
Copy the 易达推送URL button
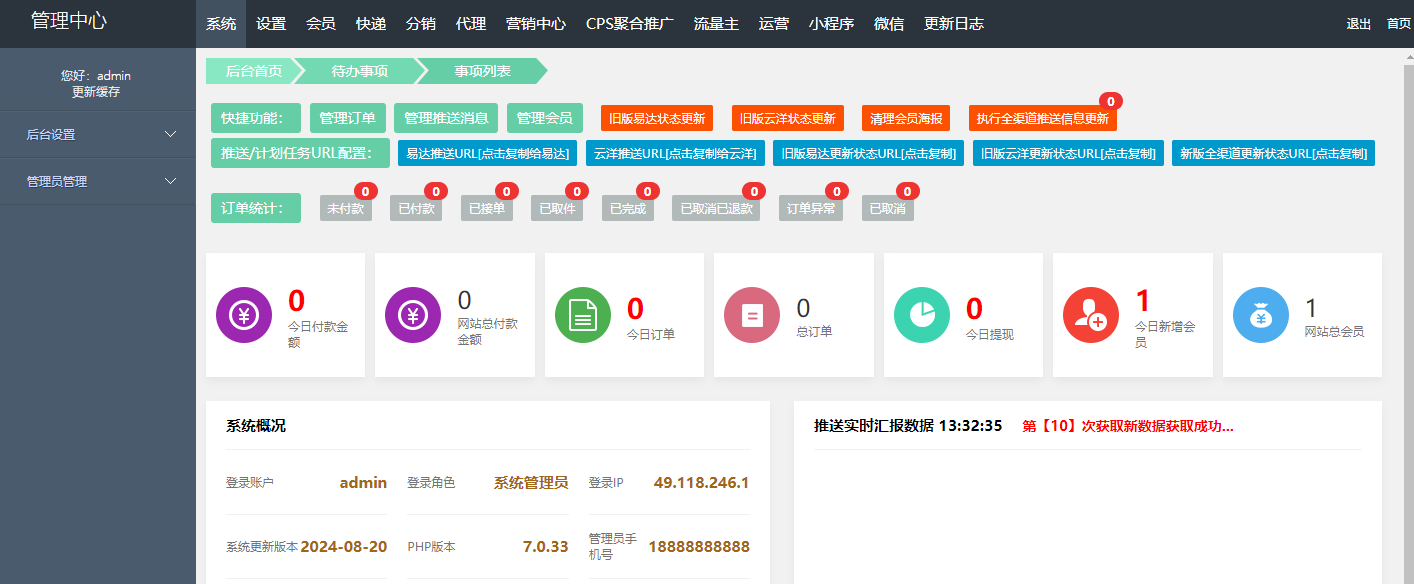[487, 153]
